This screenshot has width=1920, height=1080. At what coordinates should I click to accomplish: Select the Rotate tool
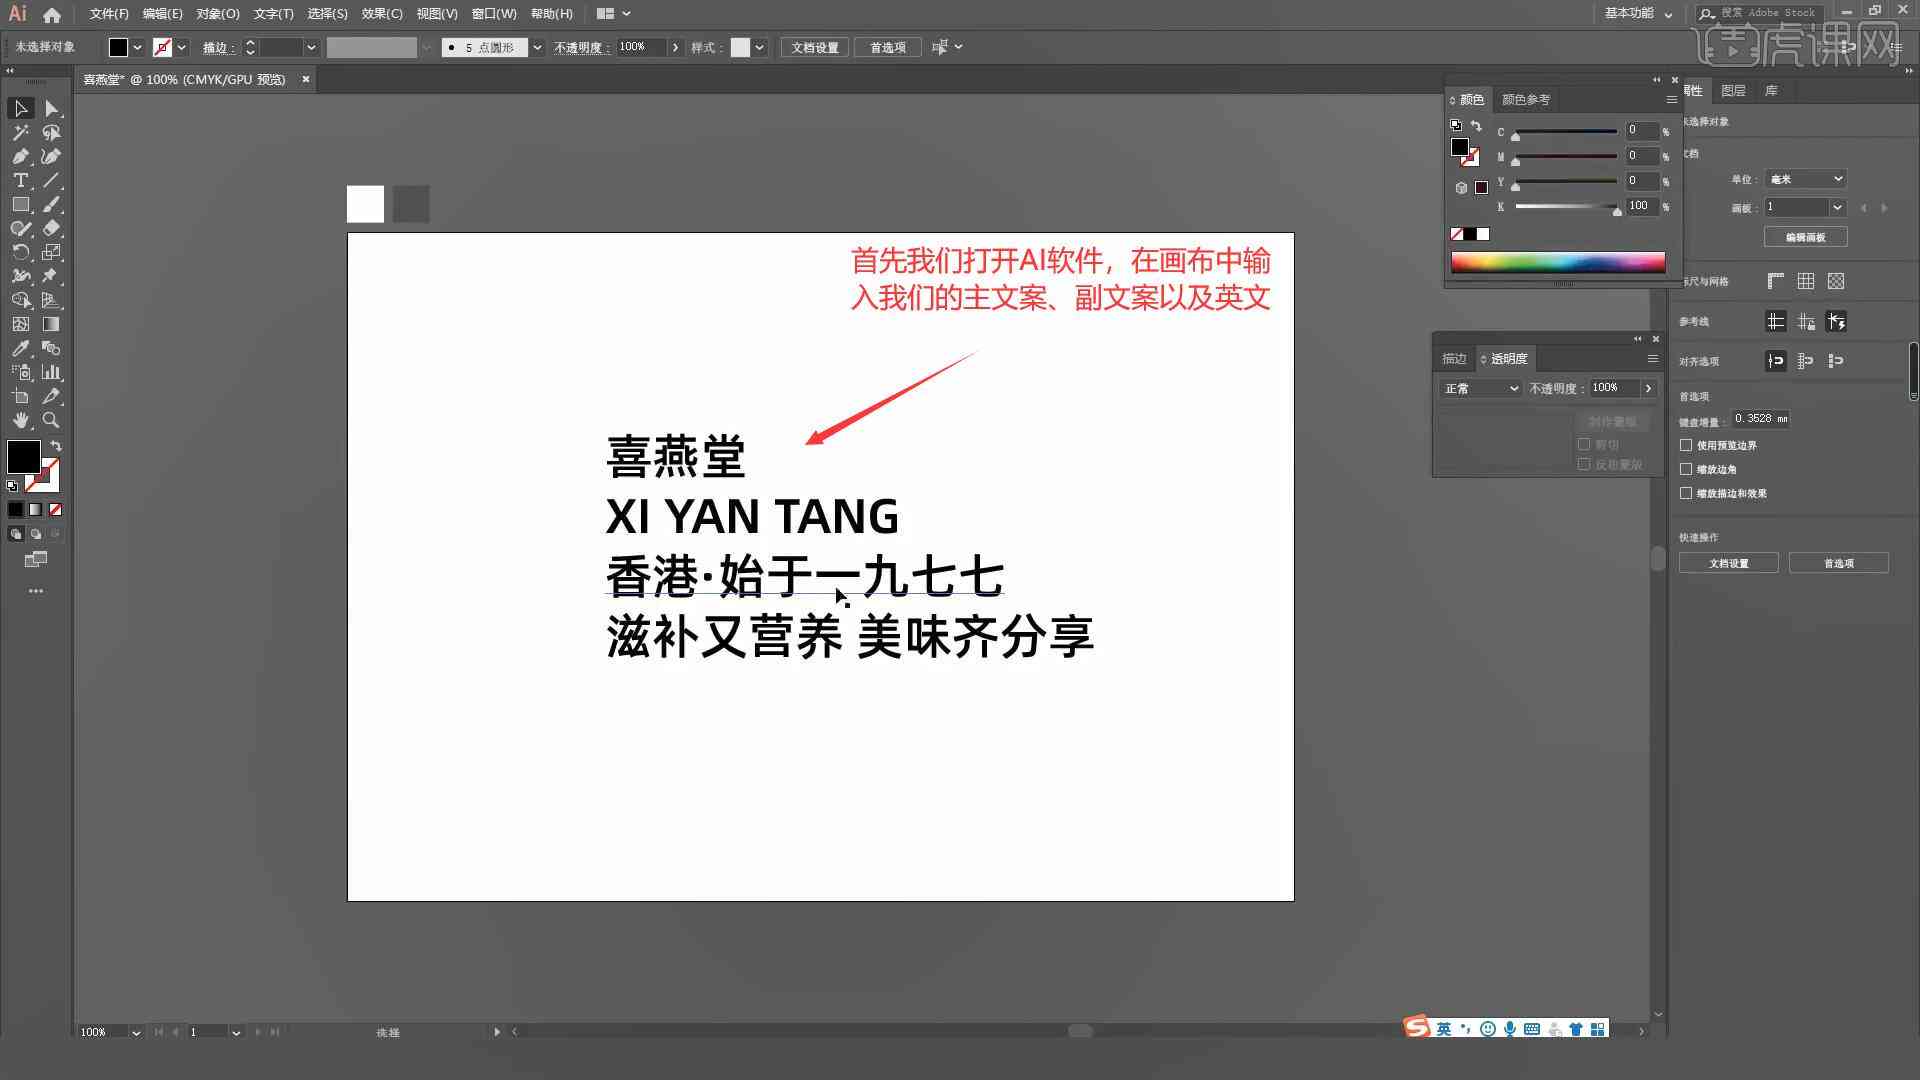click(20, 253)
